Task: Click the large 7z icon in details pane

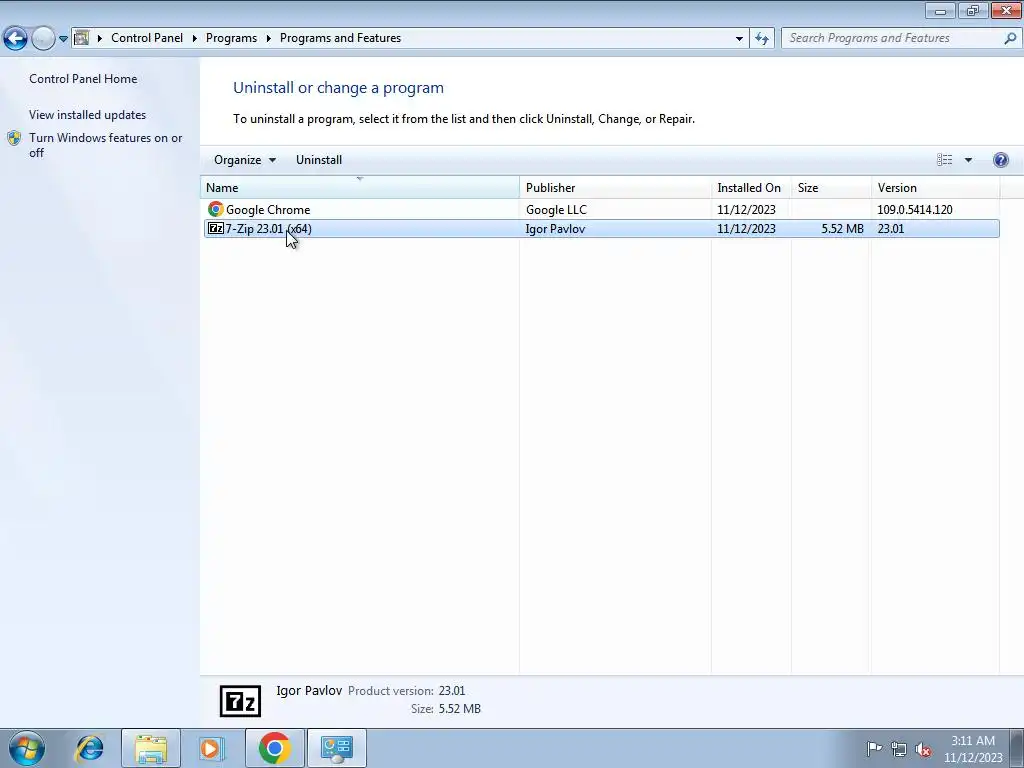Action: (240, 701)
